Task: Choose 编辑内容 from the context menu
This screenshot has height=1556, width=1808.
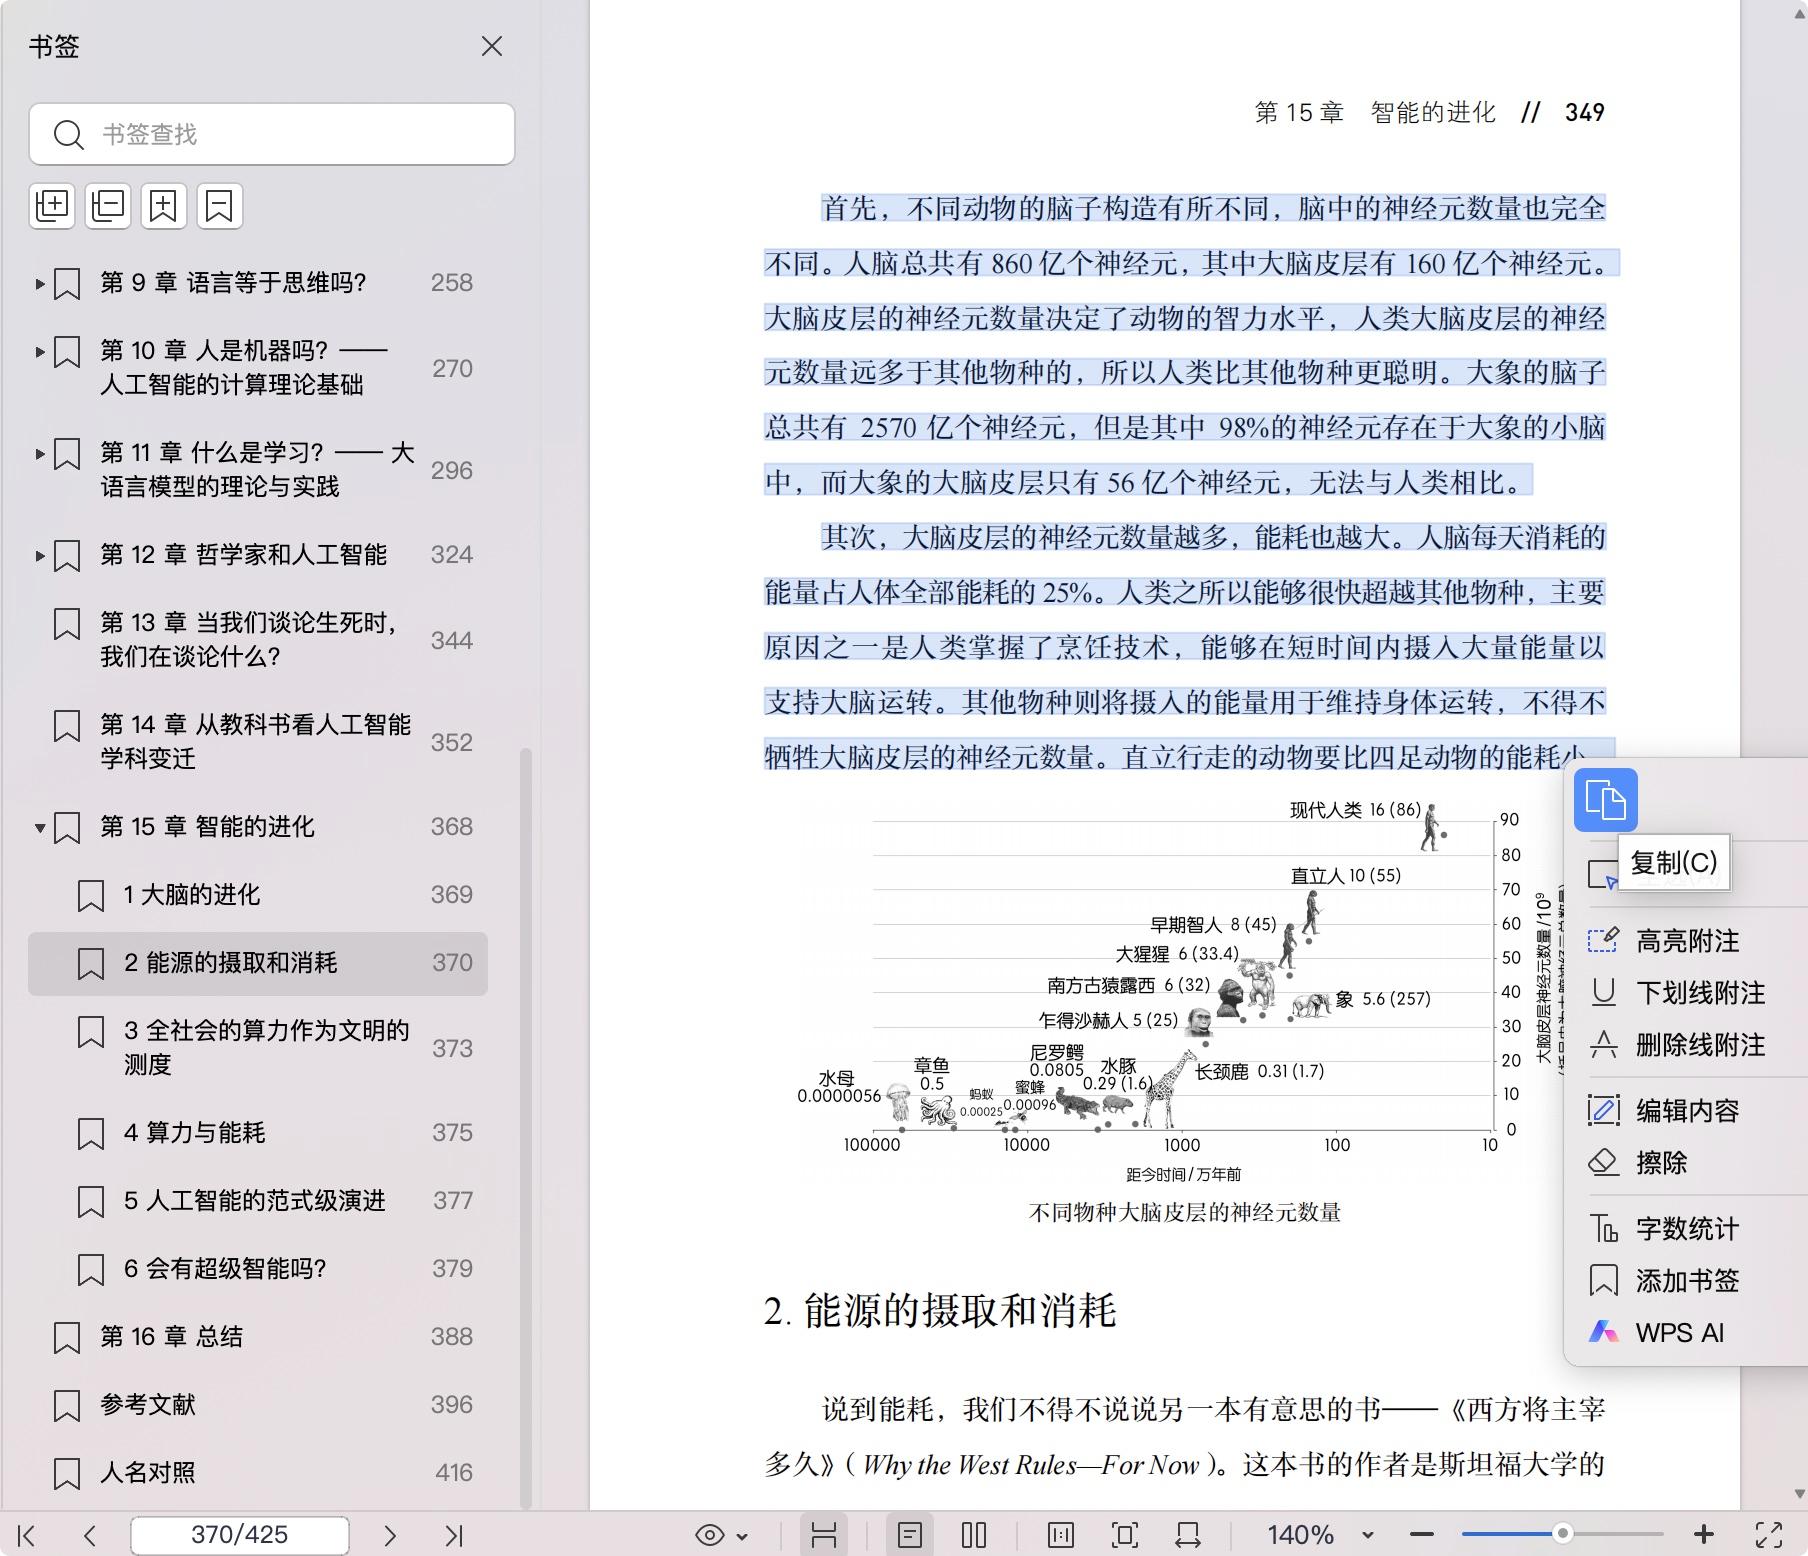Action: click(x=1687, y=1111)
